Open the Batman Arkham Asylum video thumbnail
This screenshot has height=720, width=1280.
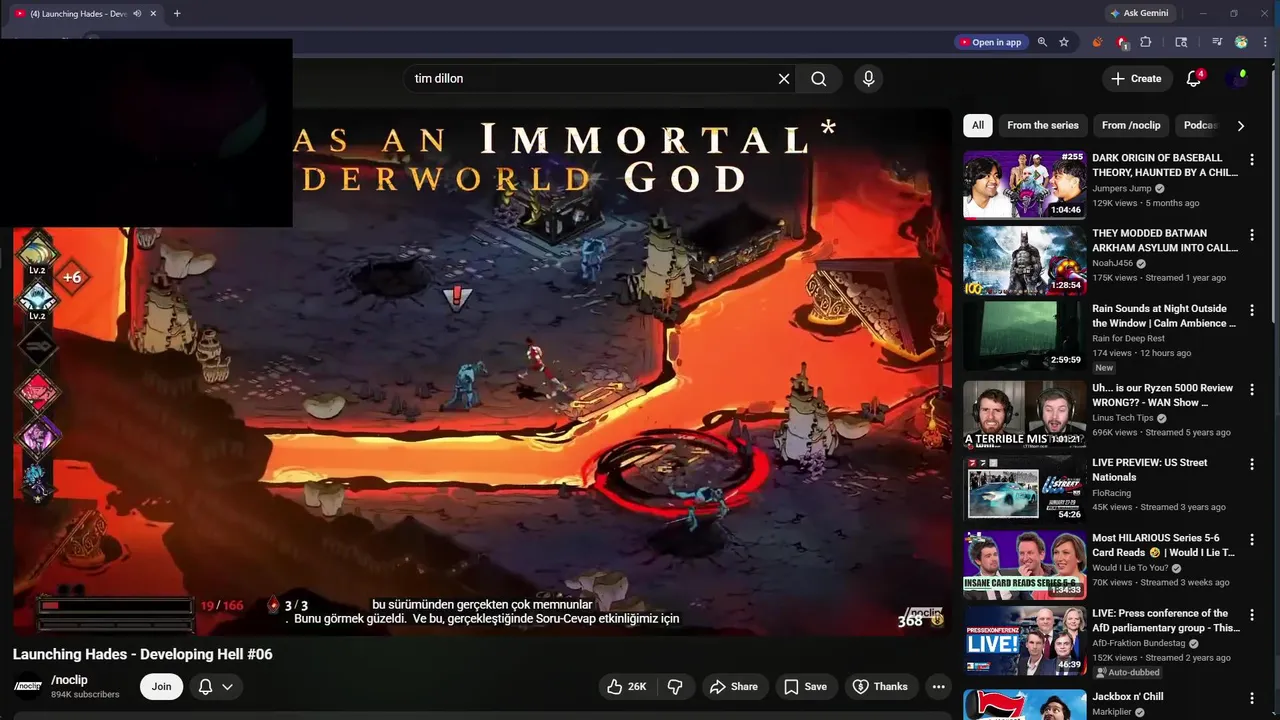click(x=1024, y=260)
